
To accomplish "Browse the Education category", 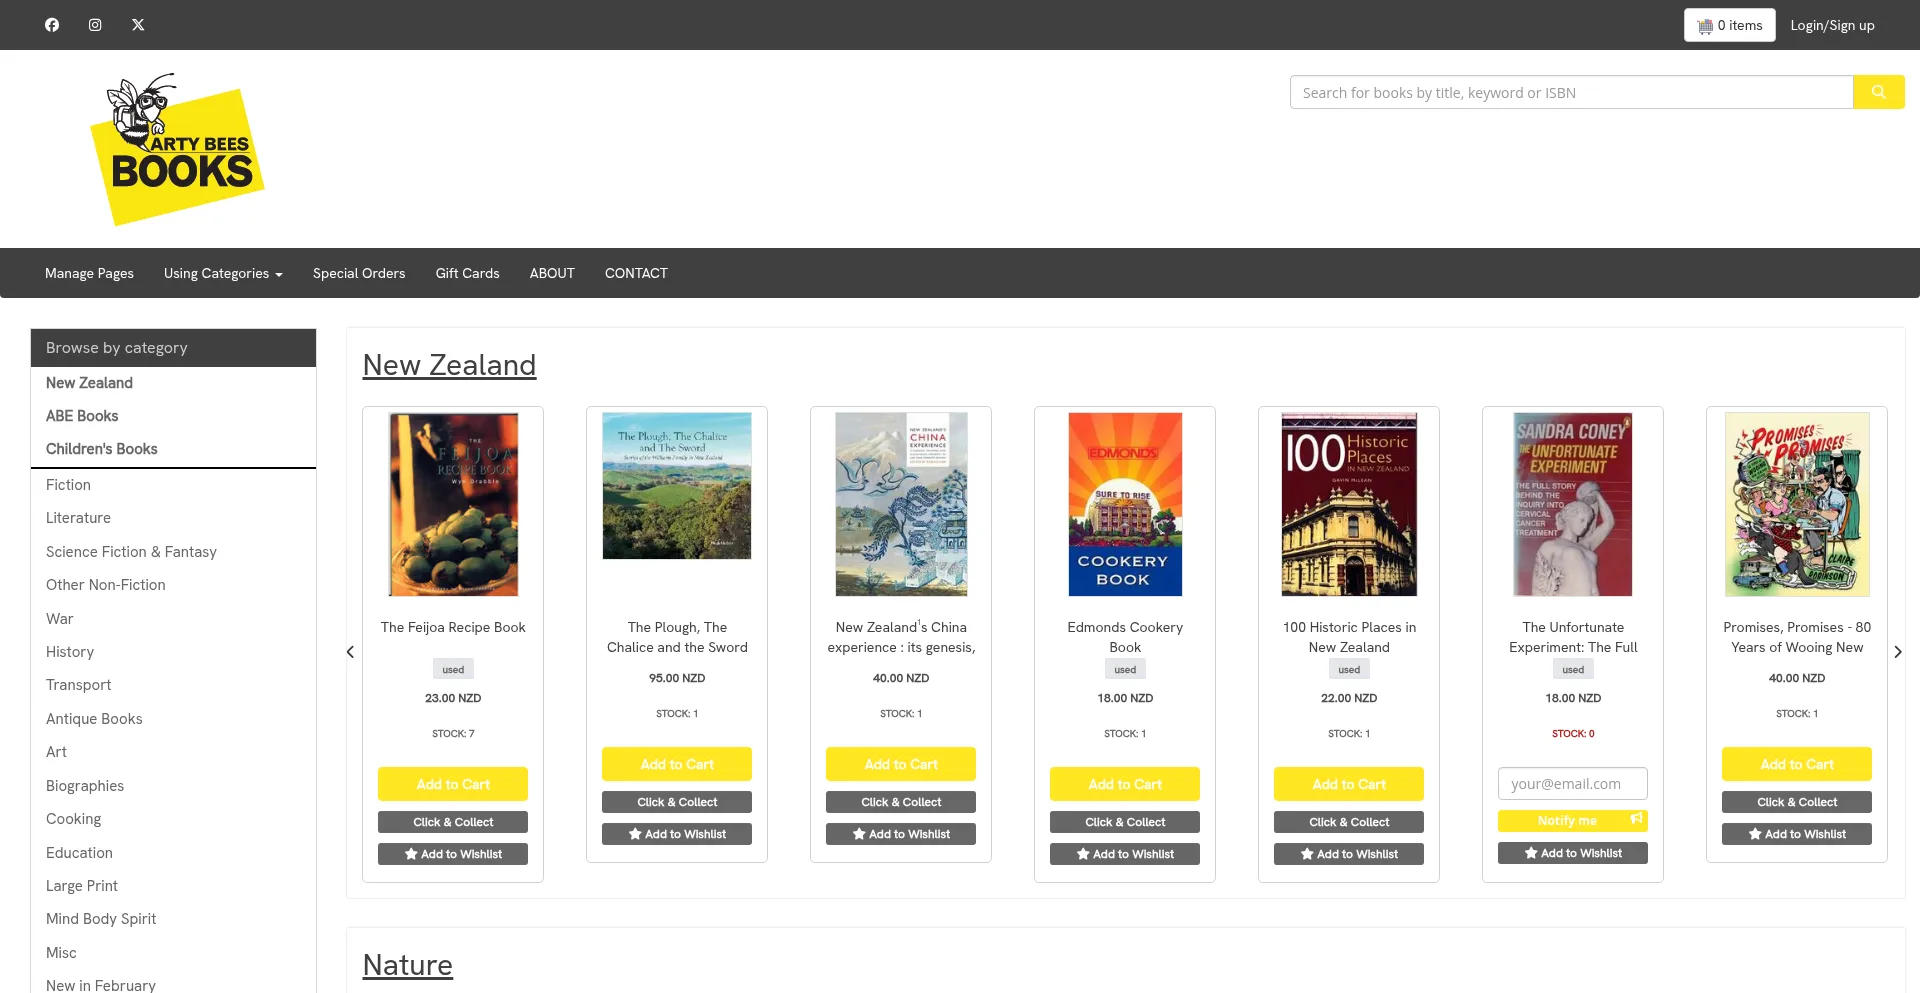I will (79, 853).
